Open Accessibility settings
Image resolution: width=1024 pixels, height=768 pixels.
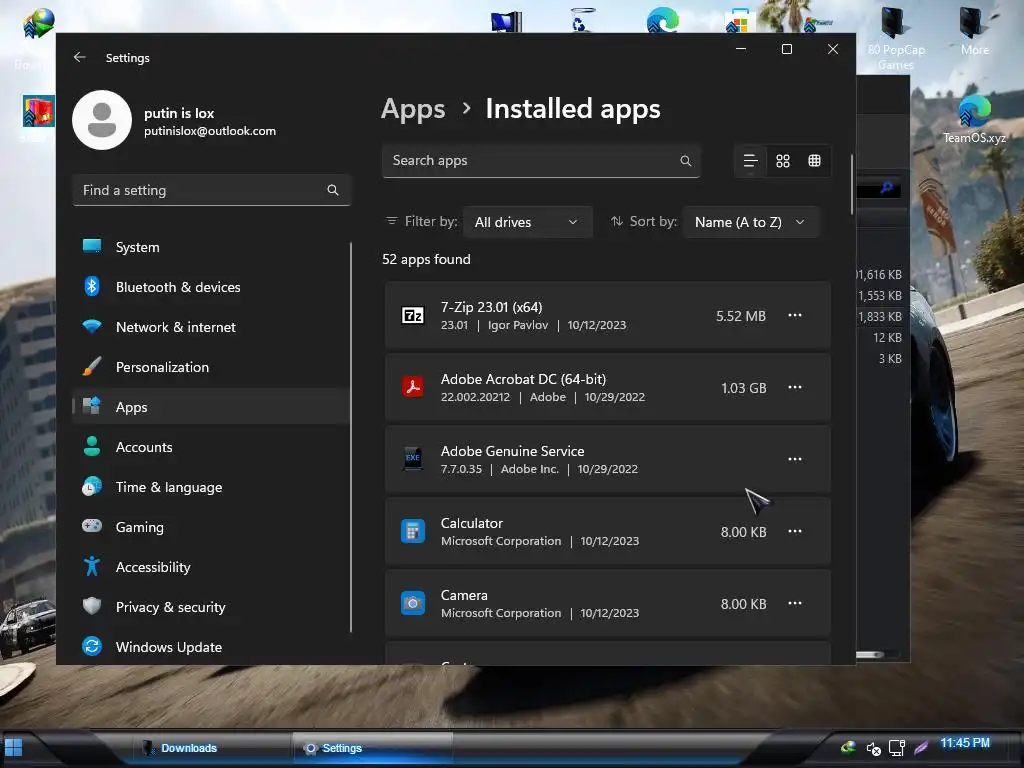tap(212, 567)
